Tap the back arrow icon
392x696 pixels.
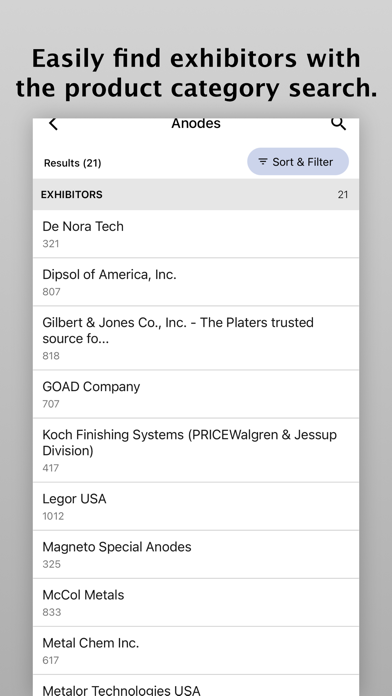tap(53, 124)
